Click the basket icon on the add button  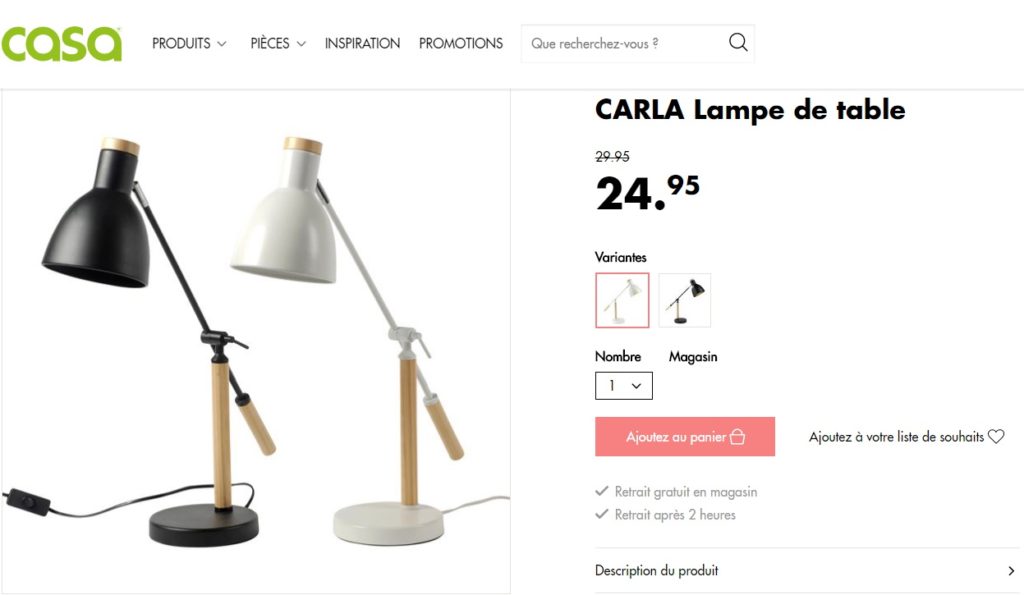pyautogui.click(x=737, y=437)
